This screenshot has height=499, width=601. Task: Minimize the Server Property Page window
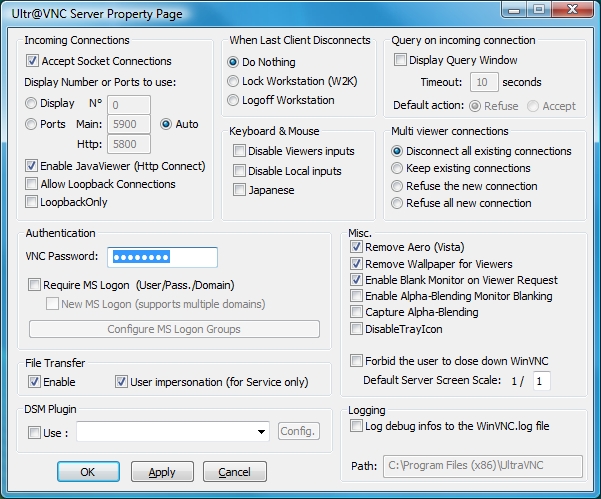click(x=514, y=9)
